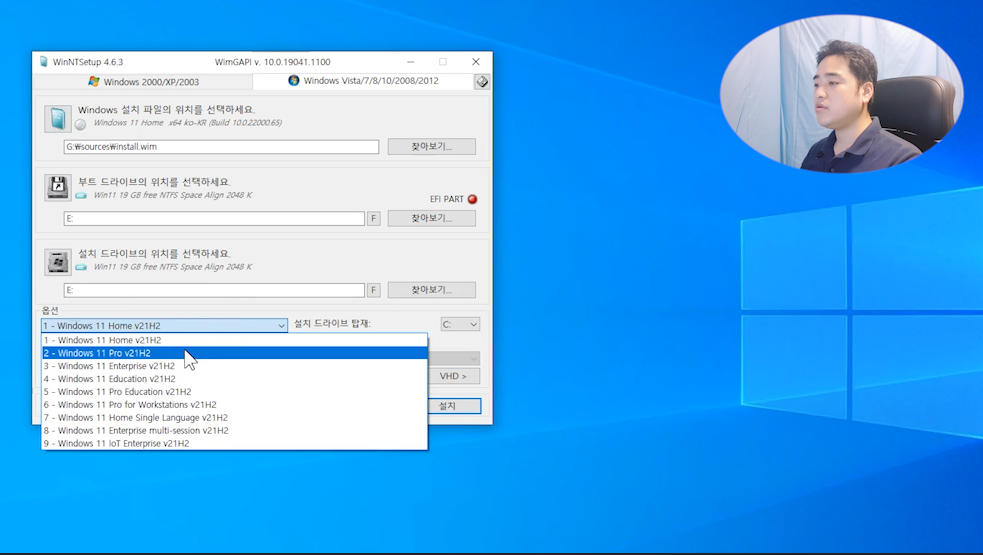Click the boot drive floppy icon

(58, 188)
